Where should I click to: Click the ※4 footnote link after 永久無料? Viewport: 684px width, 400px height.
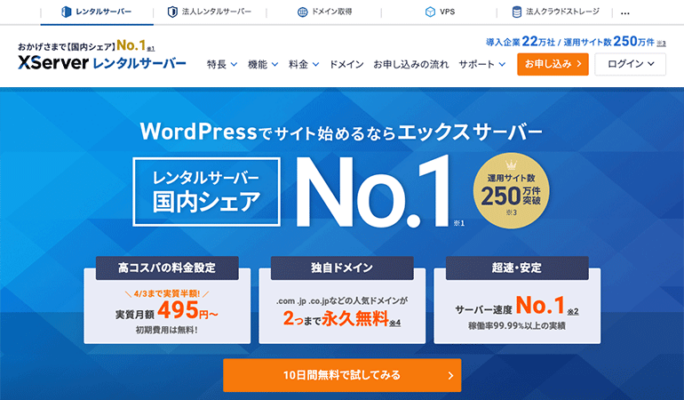click(x=395, y=323)
